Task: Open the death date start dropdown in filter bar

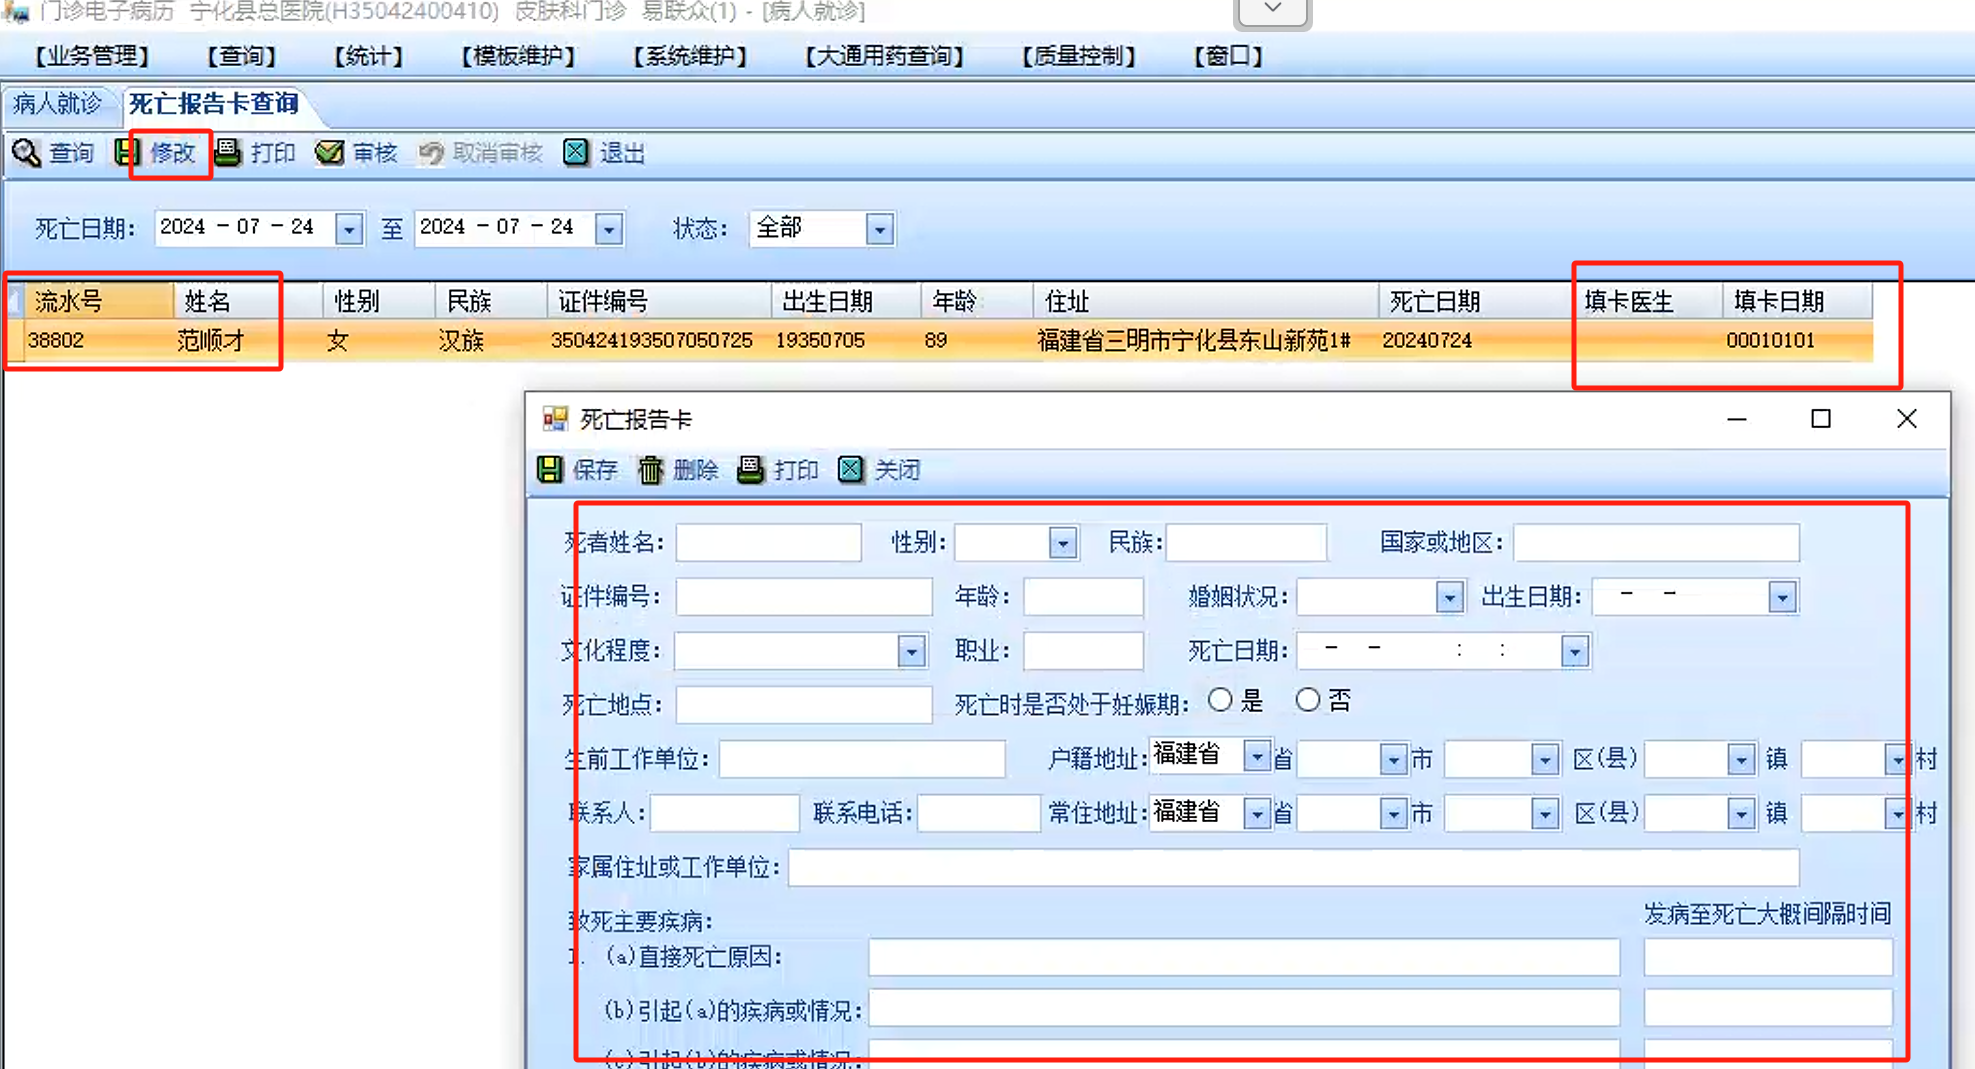Action: click(x=348, y=229)
